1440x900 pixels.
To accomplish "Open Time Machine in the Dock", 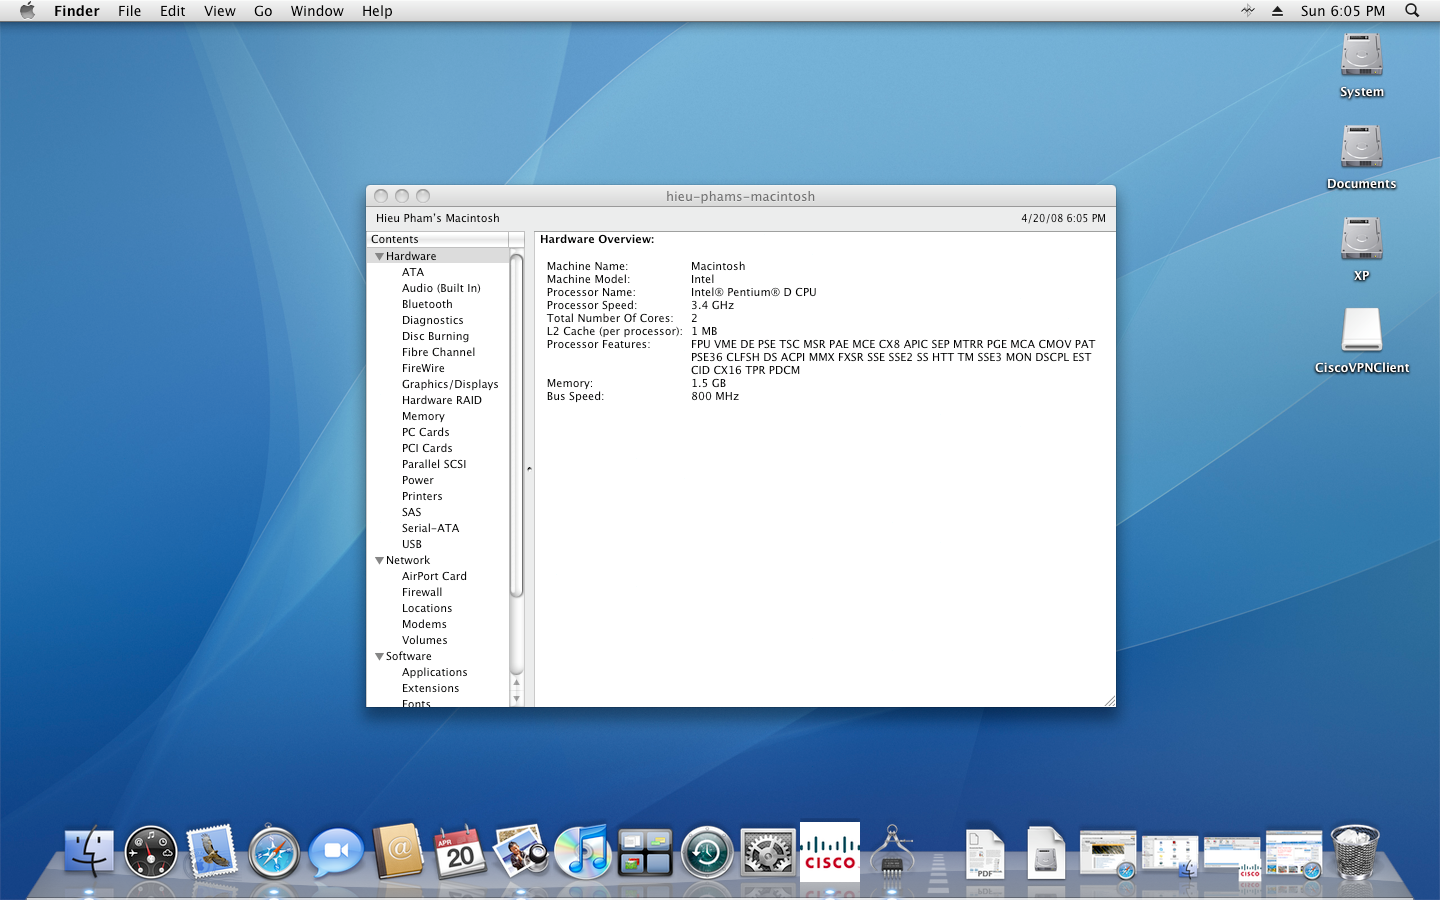I will [x=707, y=853].
